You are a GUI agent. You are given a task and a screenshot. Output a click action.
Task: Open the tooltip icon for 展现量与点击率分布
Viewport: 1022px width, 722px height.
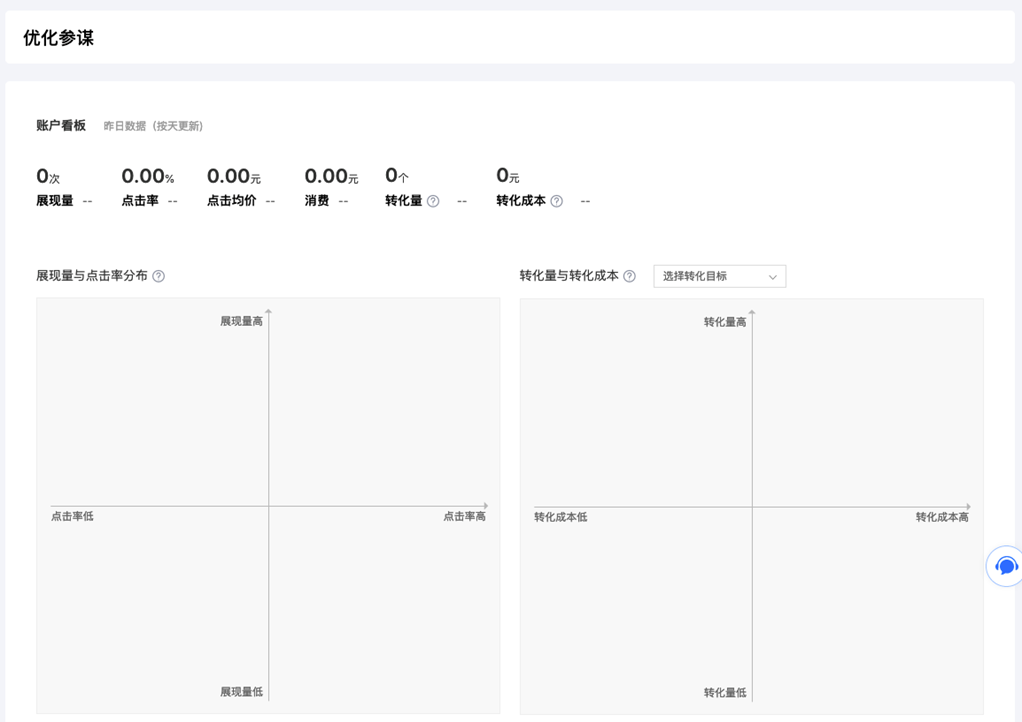158,276
